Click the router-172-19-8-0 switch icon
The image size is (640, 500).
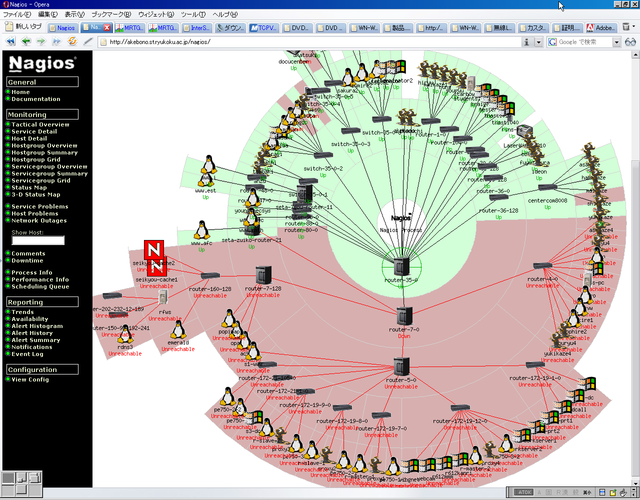342,407
